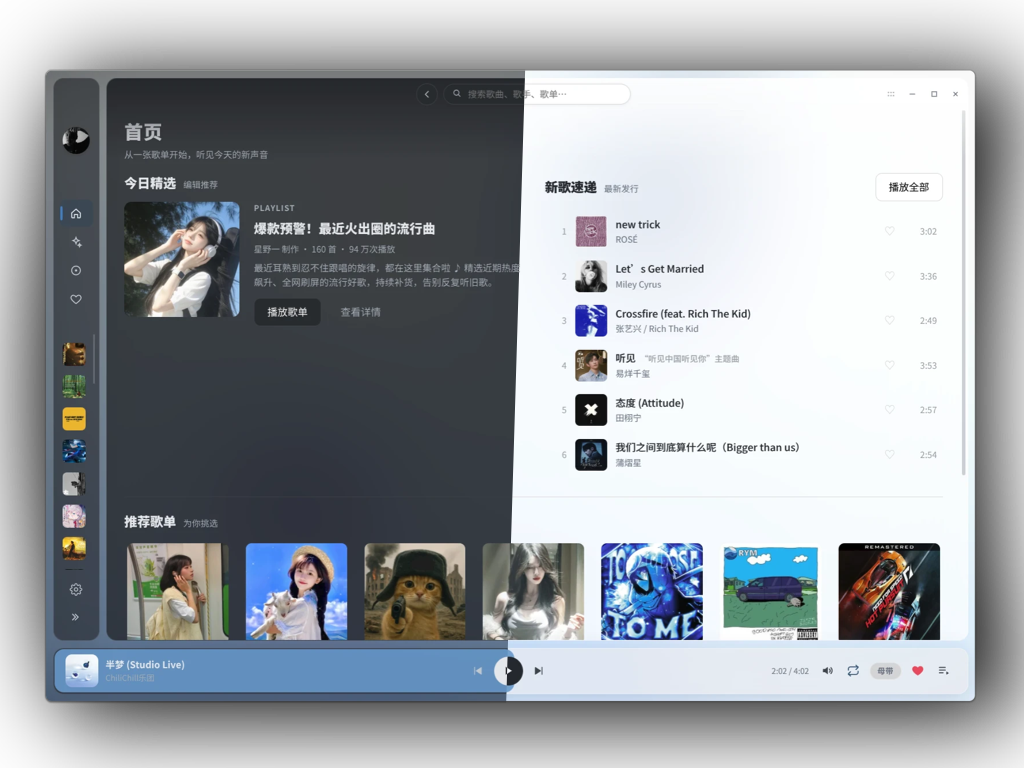Play the song 听见
Viewport: 1024px width, 768px height.
point(625,359)
